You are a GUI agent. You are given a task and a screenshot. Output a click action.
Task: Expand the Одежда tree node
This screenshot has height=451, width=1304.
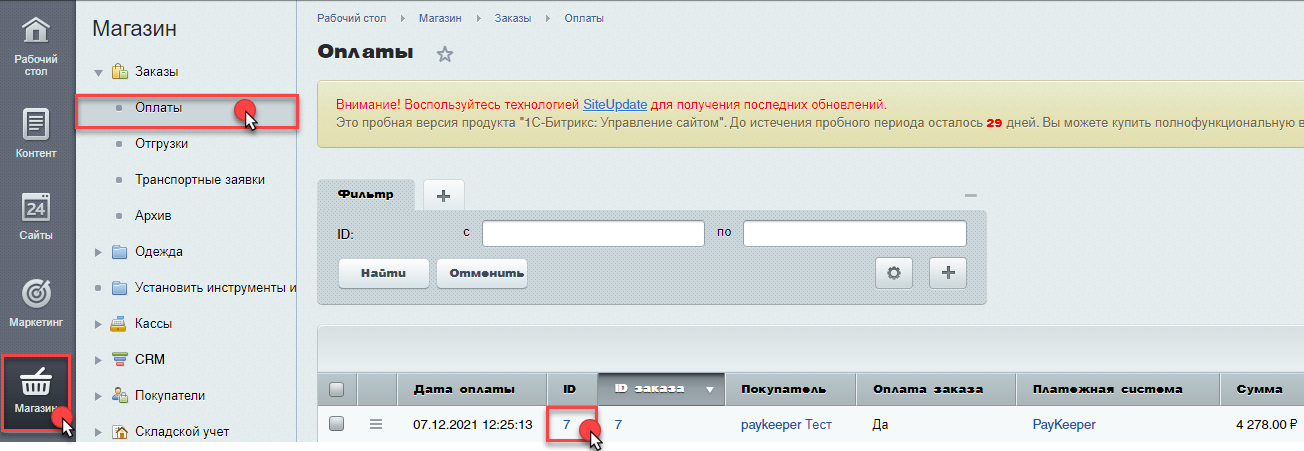point(98,253)
